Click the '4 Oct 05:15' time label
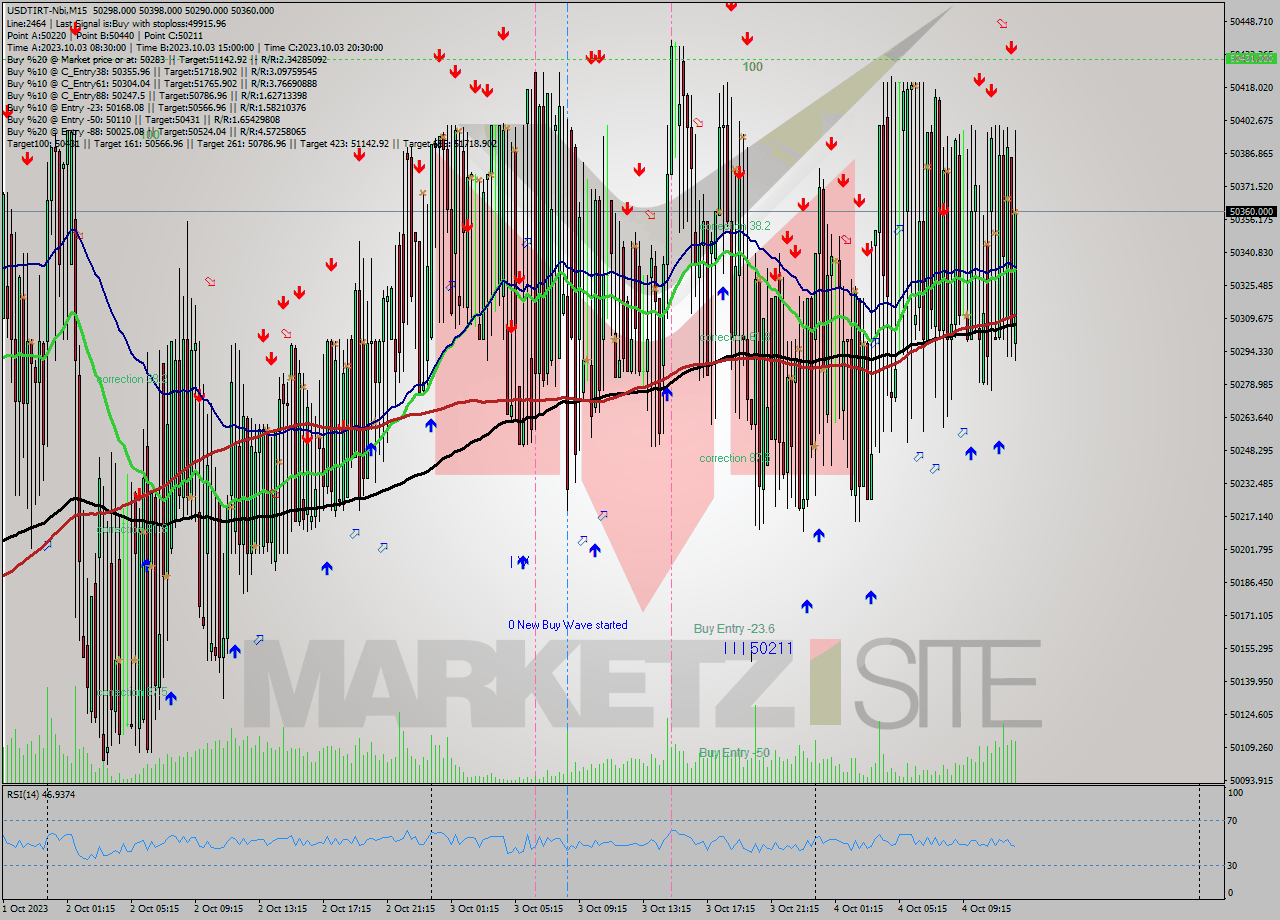This screenshot has height=920, width=1280. pos(922,909)
